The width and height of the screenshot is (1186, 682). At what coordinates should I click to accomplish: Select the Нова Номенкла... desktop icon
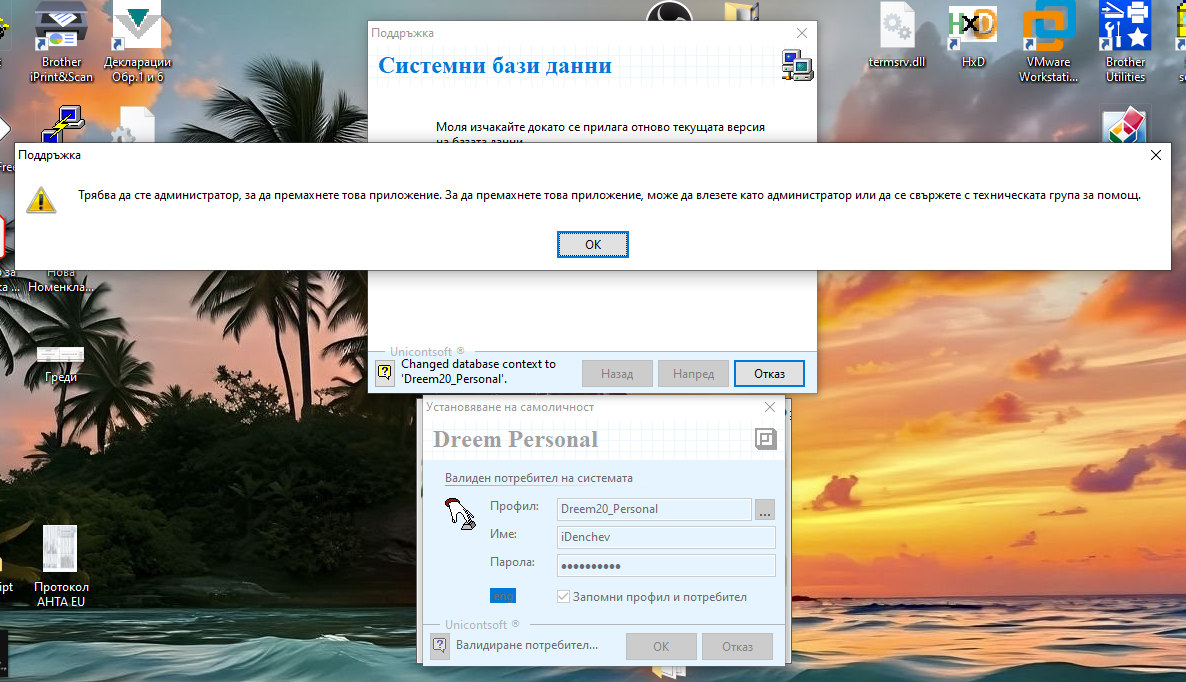(61, 281)
